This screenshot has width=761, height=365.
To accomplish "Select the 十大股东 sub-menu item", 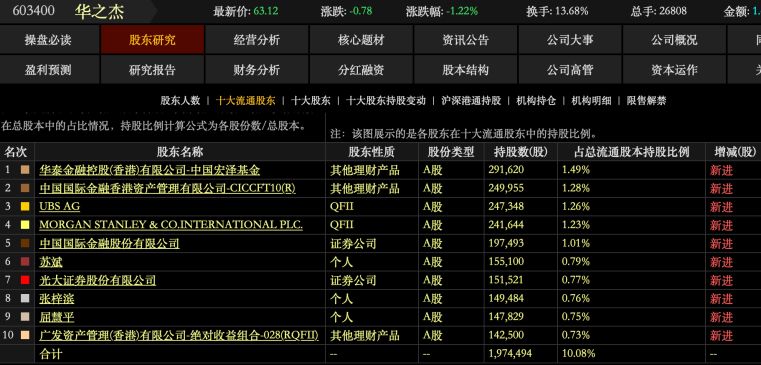I will 311,101.
